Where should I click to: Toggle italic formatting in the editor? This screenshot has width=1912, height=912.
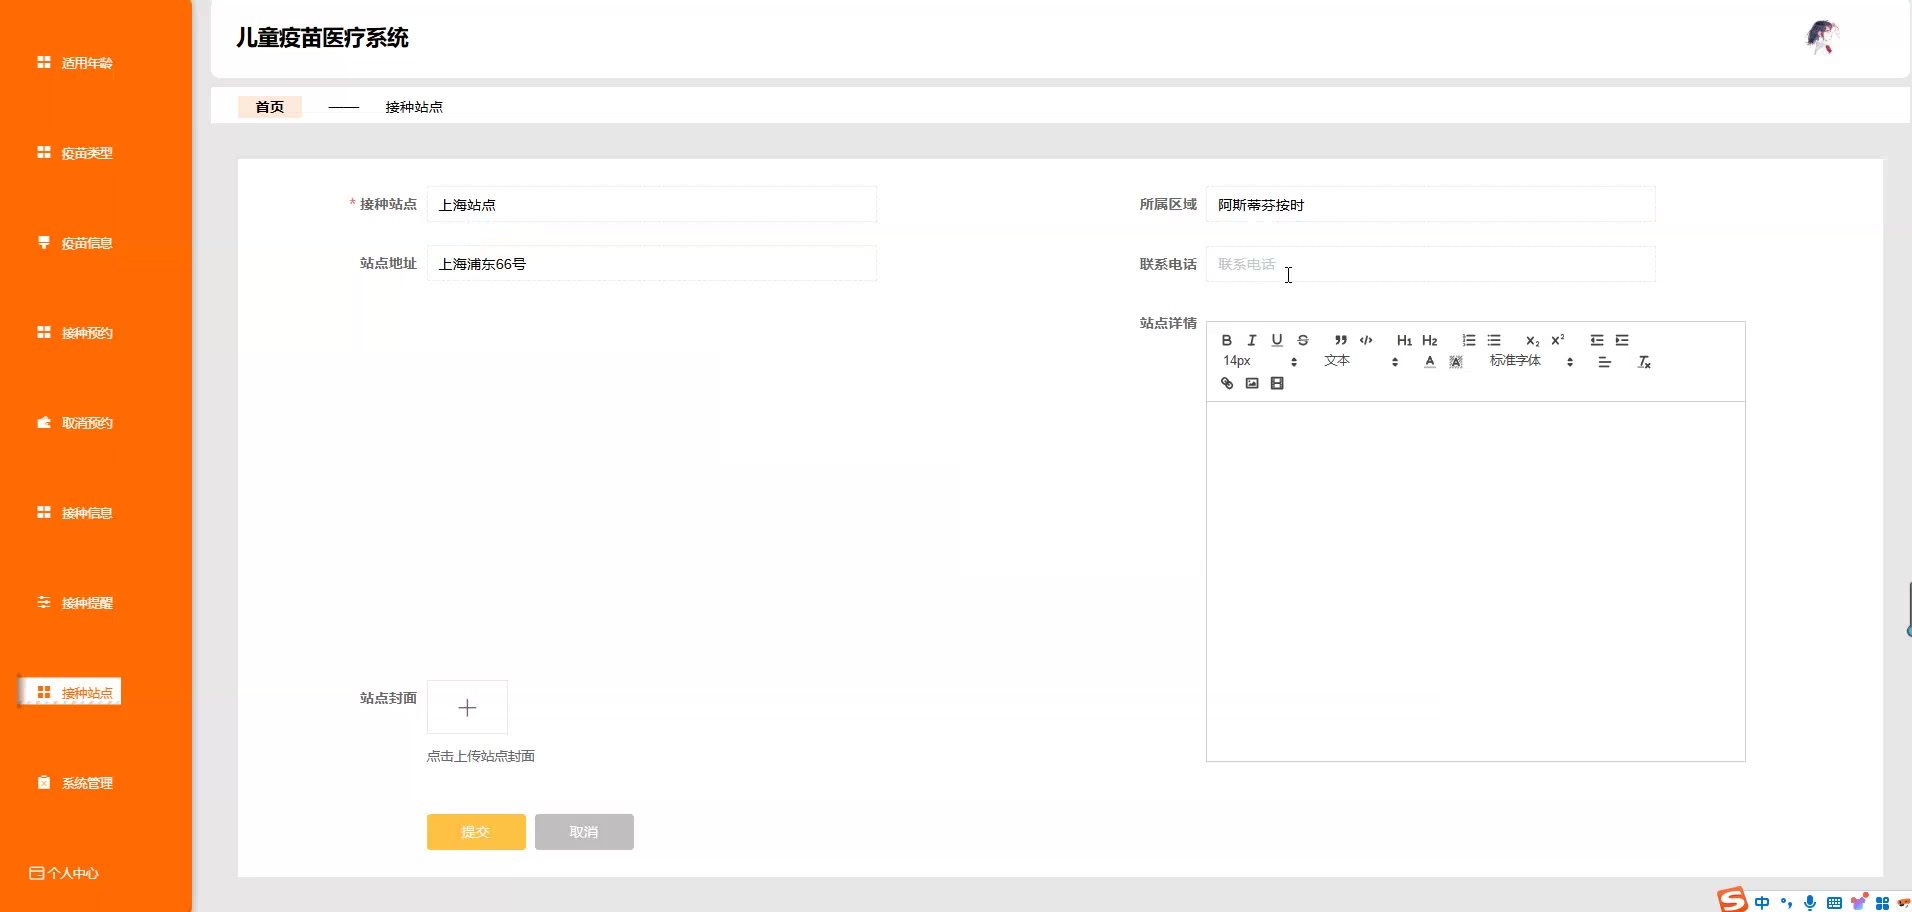1251,340
